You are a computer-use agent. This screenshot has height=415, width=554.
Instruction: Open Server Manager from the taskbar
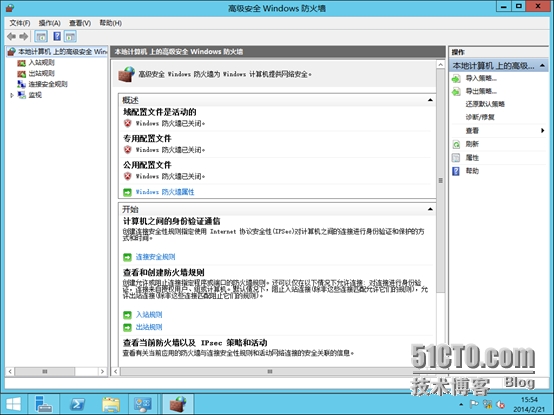pos(44,404)
